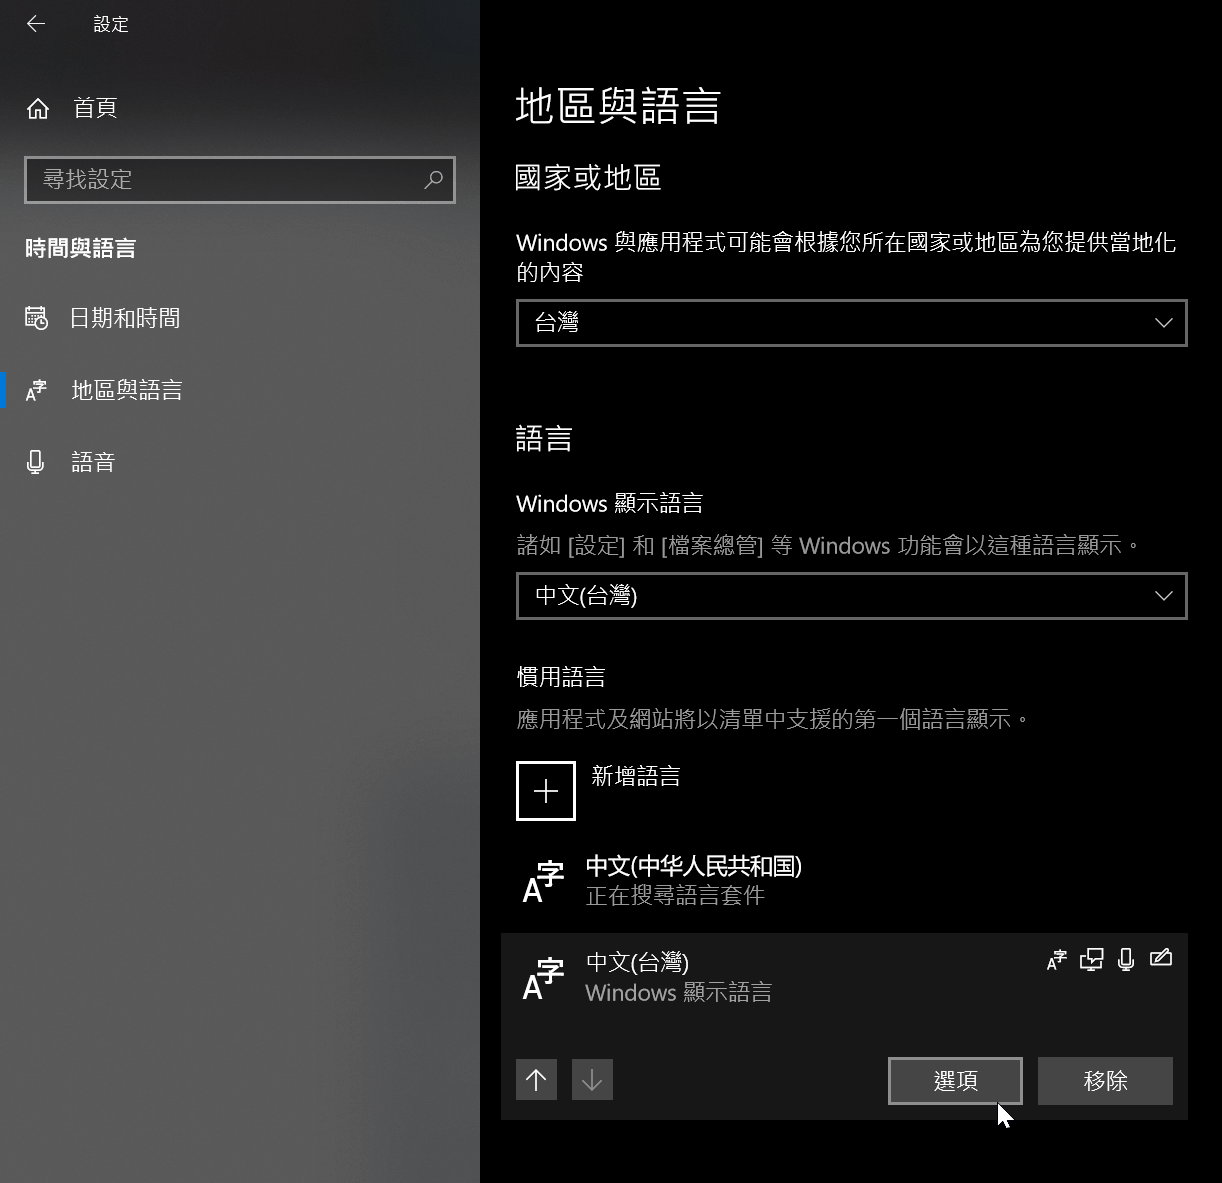Screen dimensions: 1222x1183
Task: Click chevron of the 台灣 region dropdown
Action: tap(1163, 323)
